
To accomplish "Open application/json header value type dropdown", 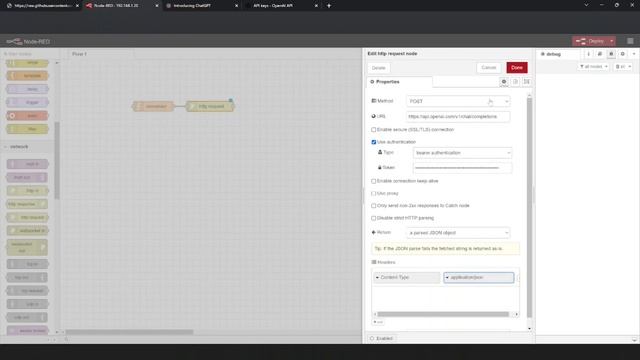I will [447, 278].
